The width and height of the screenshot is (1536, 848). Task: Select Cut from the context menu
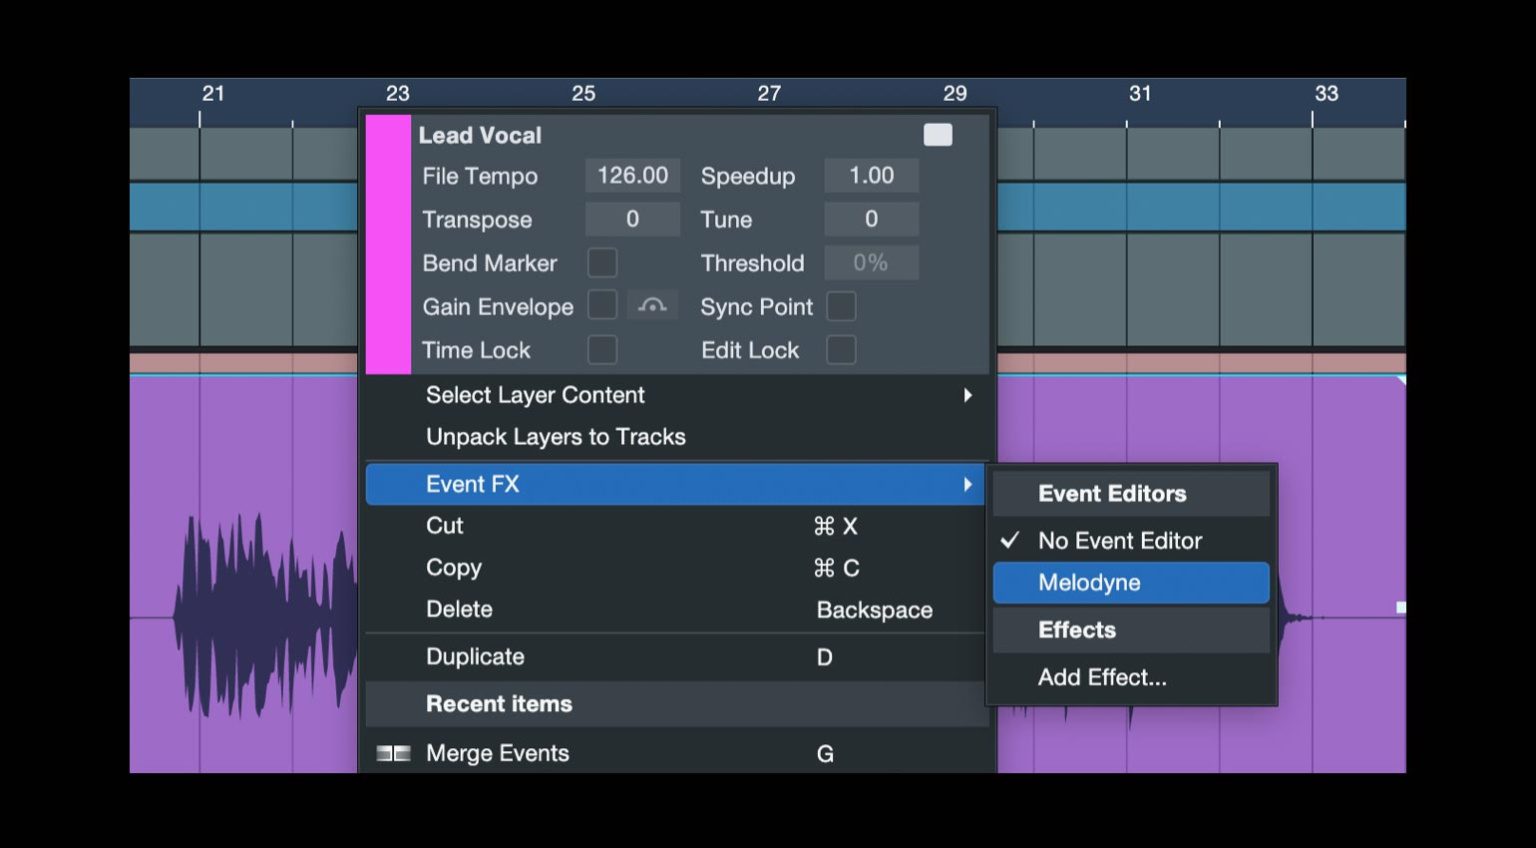click(x=445, y=526)
